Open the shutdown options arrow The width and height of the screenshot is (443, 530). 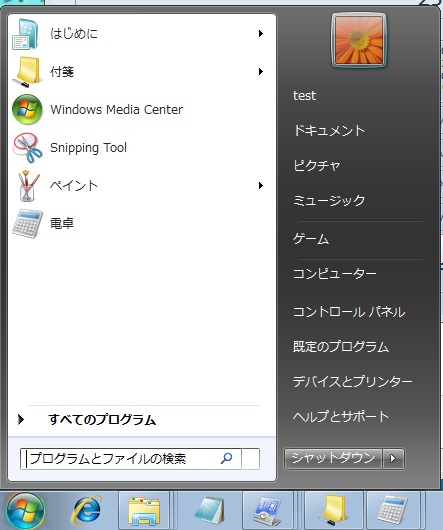coord(393,459)
